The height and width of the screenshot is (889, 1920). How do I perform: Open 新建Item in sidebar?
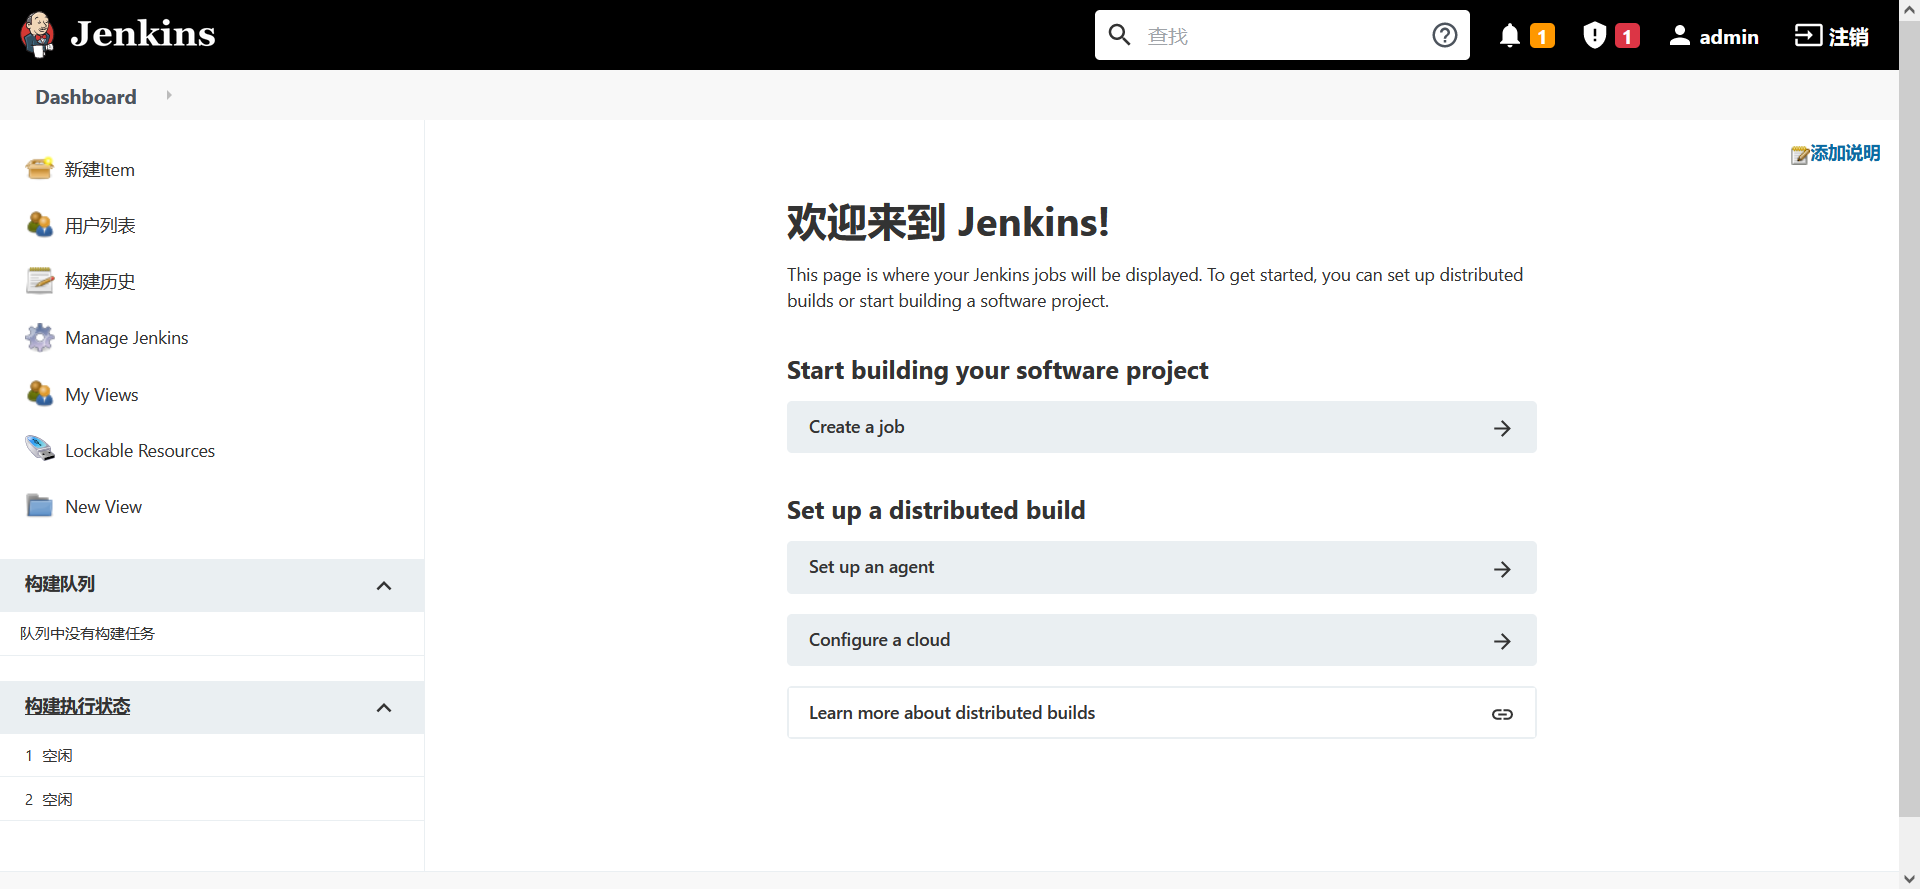pos(100,170)
